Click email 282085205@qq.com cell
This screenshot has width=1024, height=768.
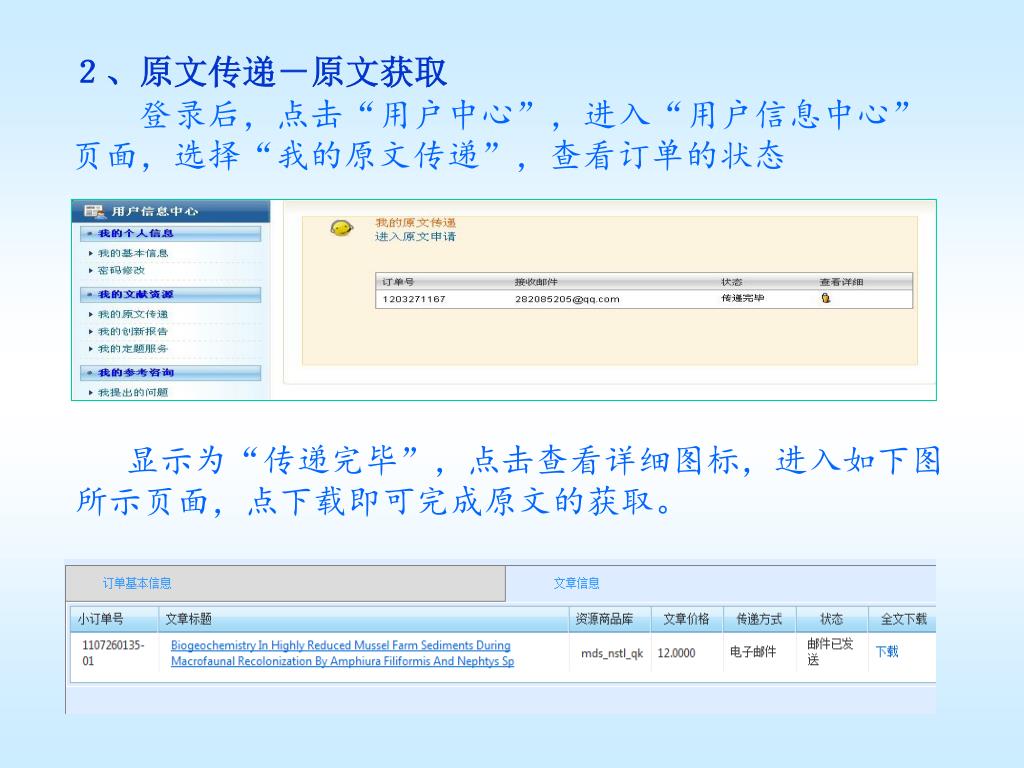click(x=567, y=299)
